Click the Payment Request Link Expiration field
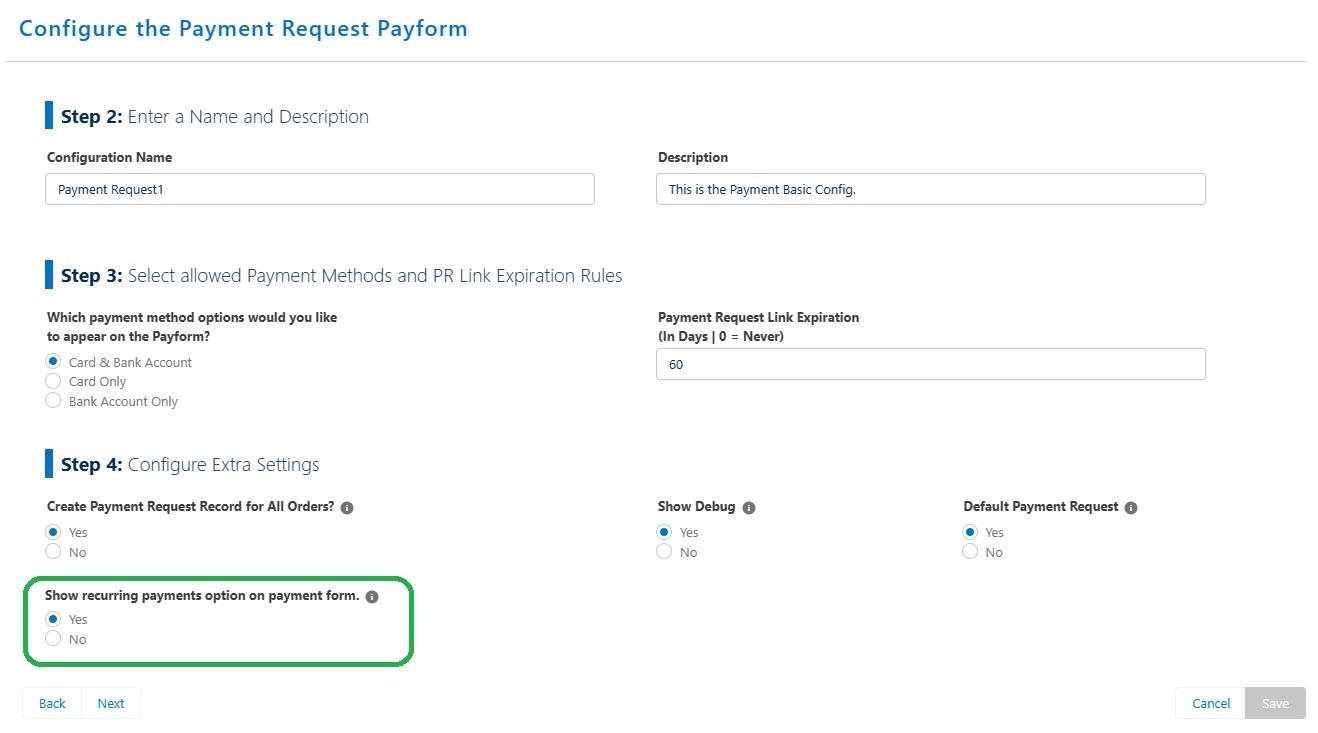This screenshot has width=1318, height=733. tap(930, 364)
